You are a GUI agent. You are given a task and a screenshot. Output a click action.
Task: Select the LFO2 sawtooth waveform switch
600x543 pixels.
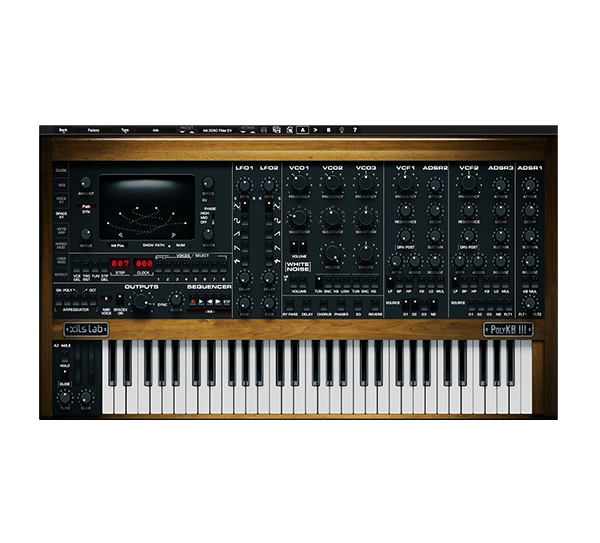pyautogui.click(x=269, y=234)
